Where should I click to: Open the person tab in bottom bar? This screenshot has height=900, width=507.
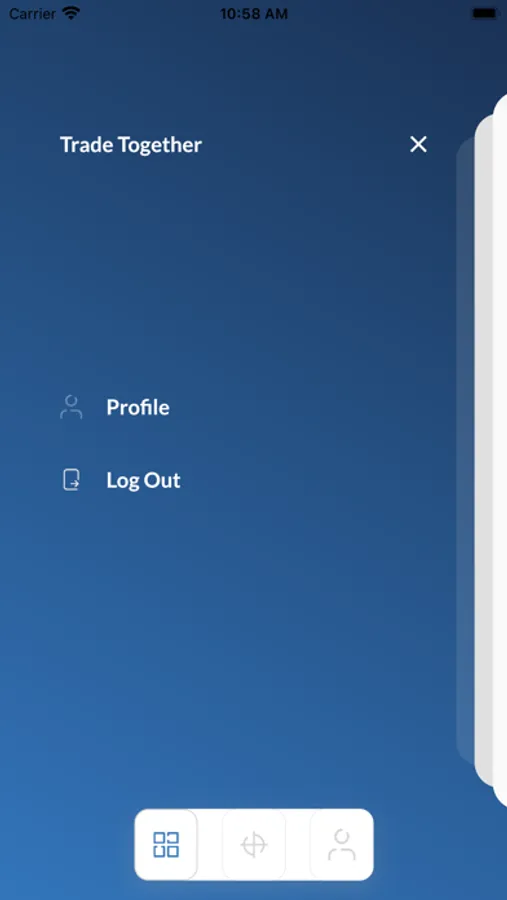coord(342,845)
